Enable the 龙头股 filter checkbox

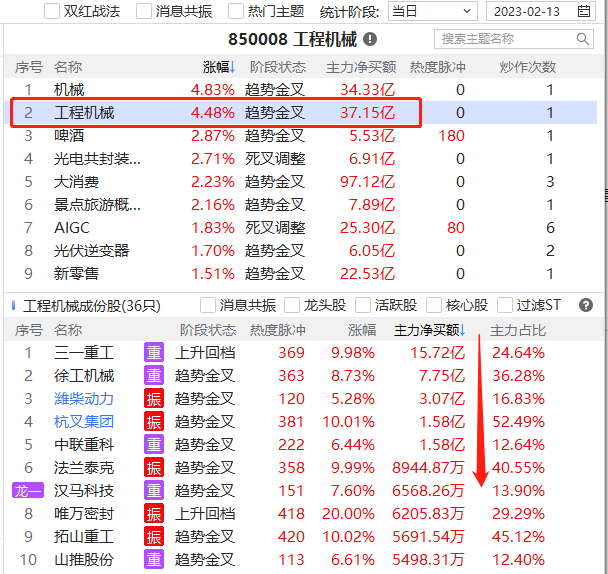click(x=292, y=305)
